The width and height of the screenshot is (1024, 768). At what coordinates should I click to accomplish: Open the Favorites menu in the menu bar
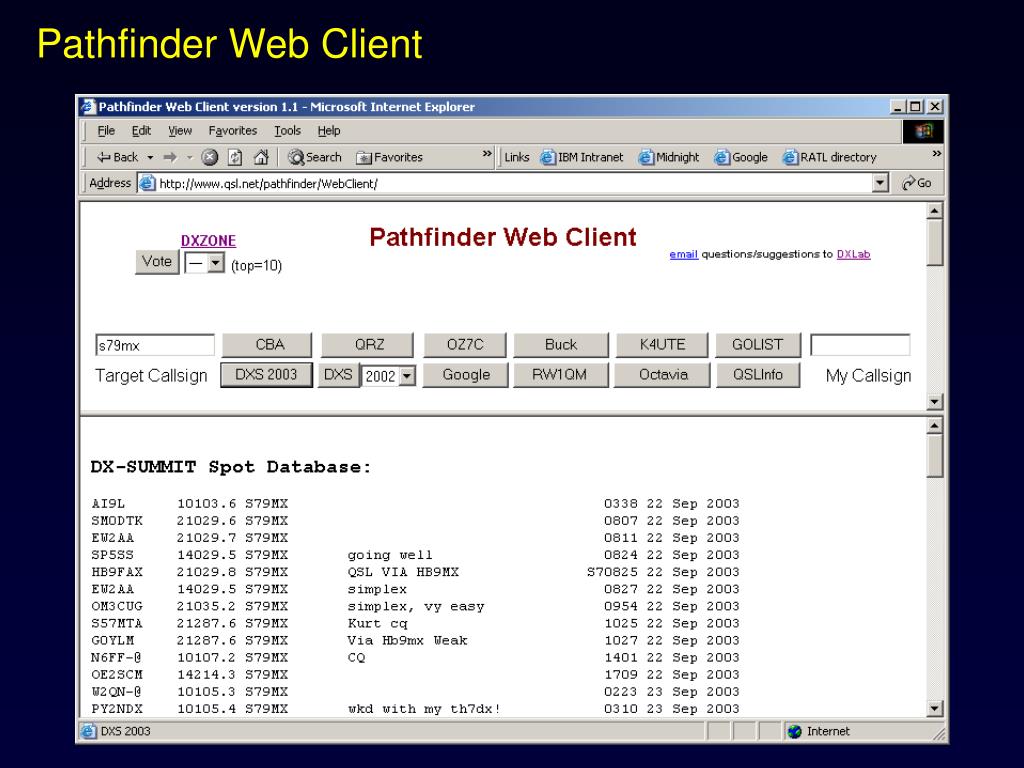[232, 131]
